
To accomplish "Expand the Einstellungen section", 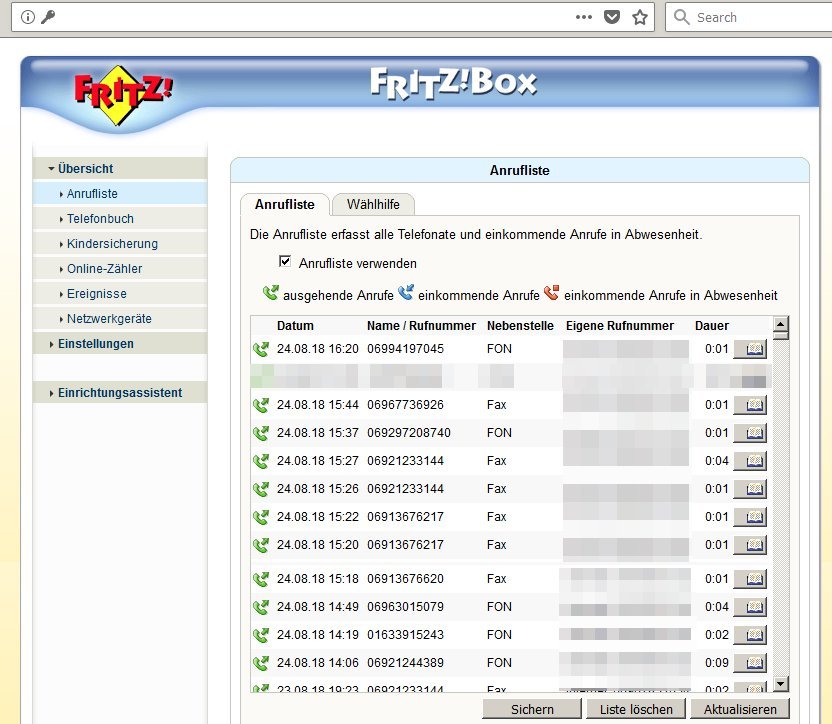I will pyautogui.click(x=120, y=344).
